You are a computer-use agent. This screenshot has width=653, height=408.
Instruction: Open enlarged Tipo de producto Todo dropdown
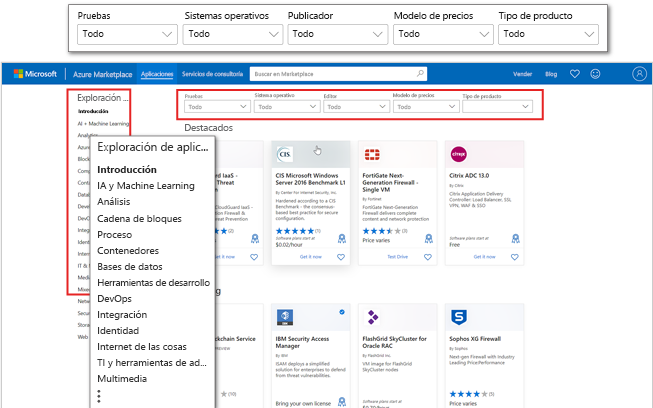click(548, 34)
